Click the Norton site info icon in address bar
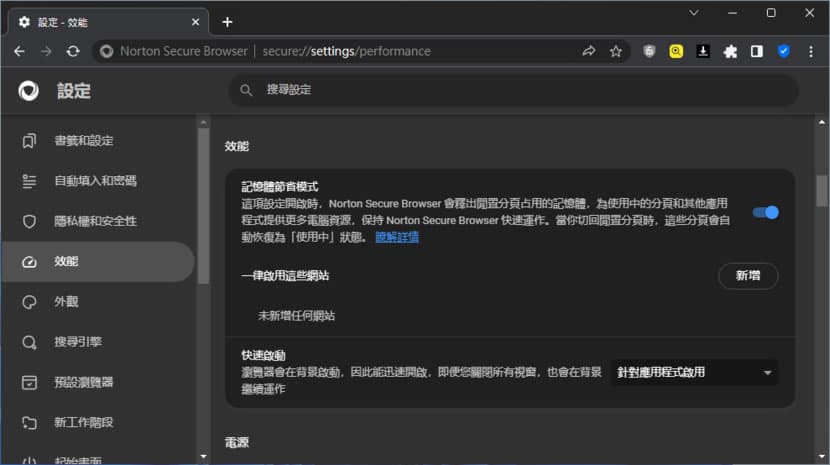 tap(106, 51)
